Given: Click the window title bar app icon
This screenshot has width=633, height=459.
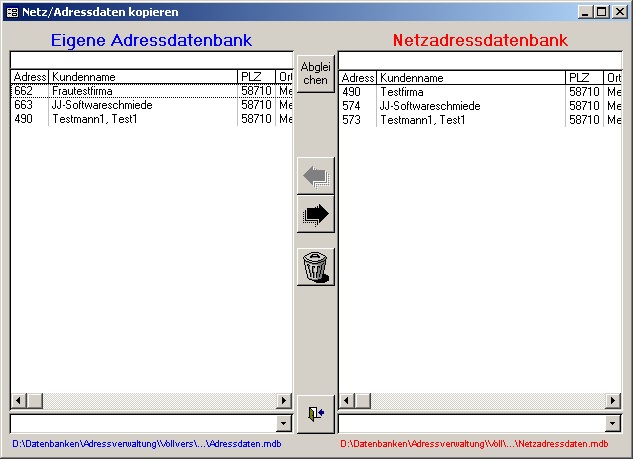Looking at the screenshot, I should tap(10, 12).
